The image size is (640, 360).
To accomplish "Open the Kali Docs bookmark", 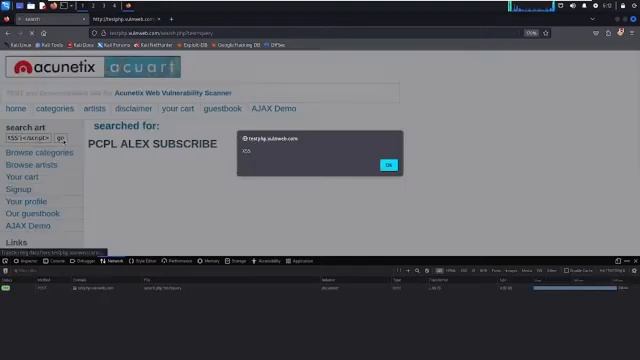I will 80,45.
